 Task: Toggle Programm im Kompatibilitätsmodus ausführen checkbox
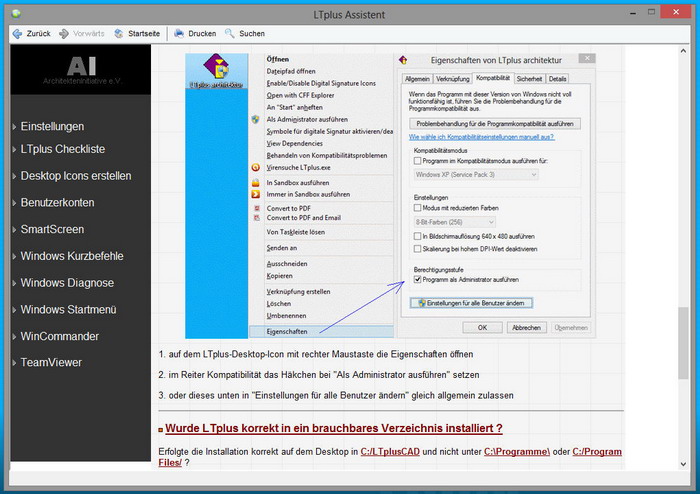coord(417,161)
